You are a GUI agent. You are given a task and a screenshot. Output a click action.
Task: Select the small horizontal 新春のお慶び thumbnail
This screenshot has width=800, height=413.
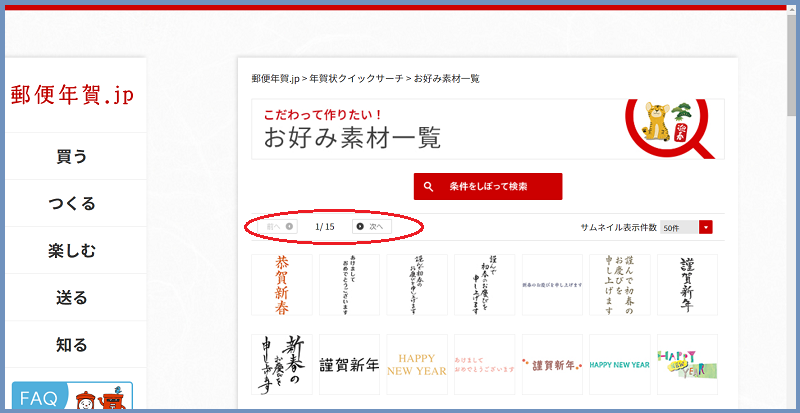click(552, 285)
